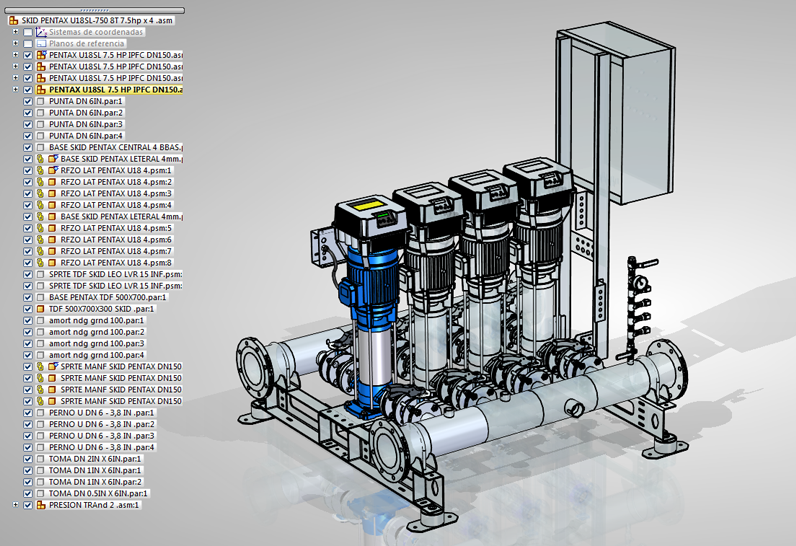Click the part icon of amort ndg grnd 100.par:1
The width and height of the screenshot is (796, 546).
[x=41, y=321]
